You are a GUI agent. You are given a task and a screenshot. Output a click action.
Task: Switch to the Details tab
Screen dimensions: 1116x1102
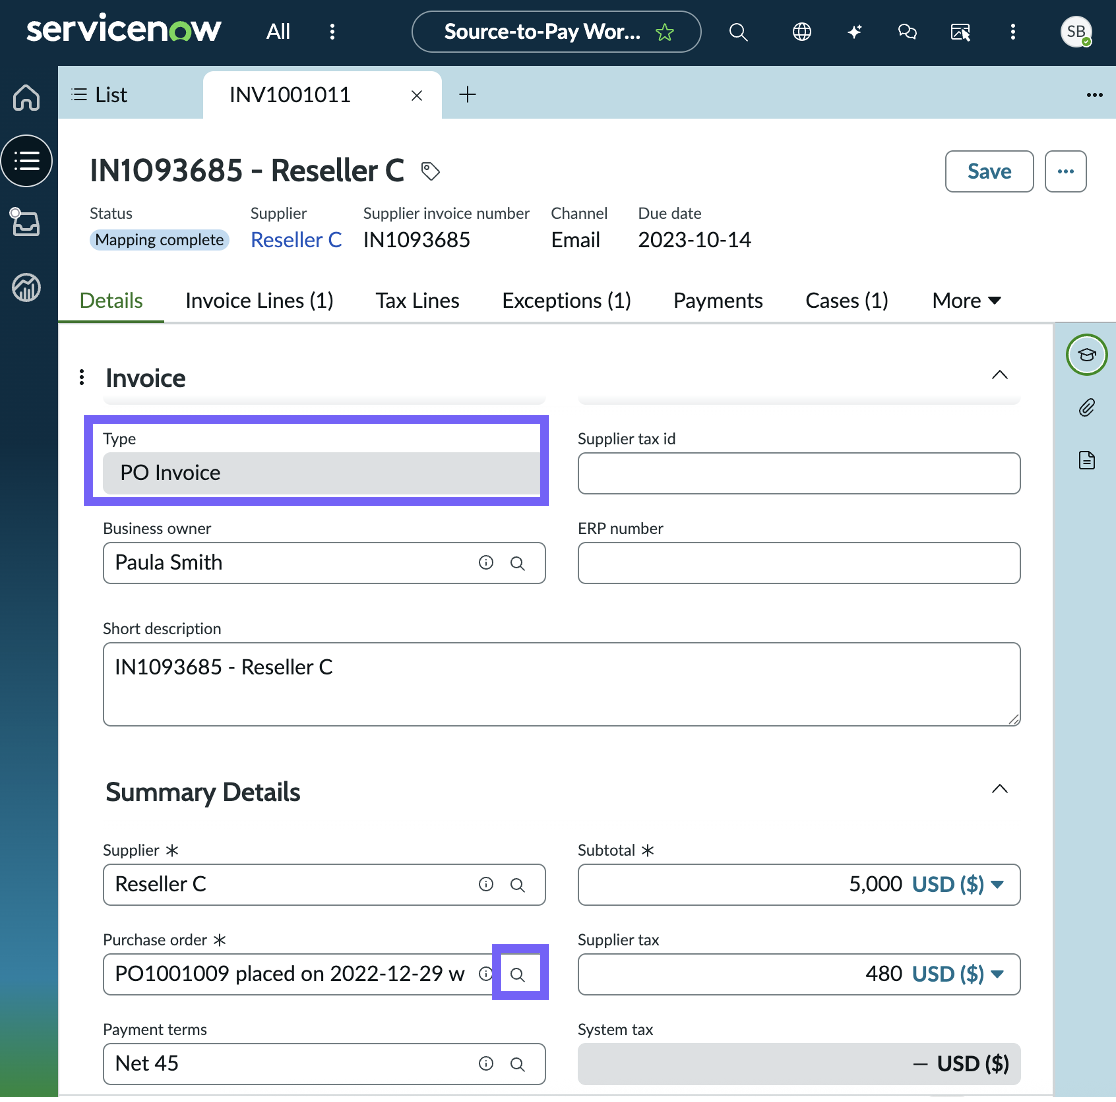tap(111, 301)
